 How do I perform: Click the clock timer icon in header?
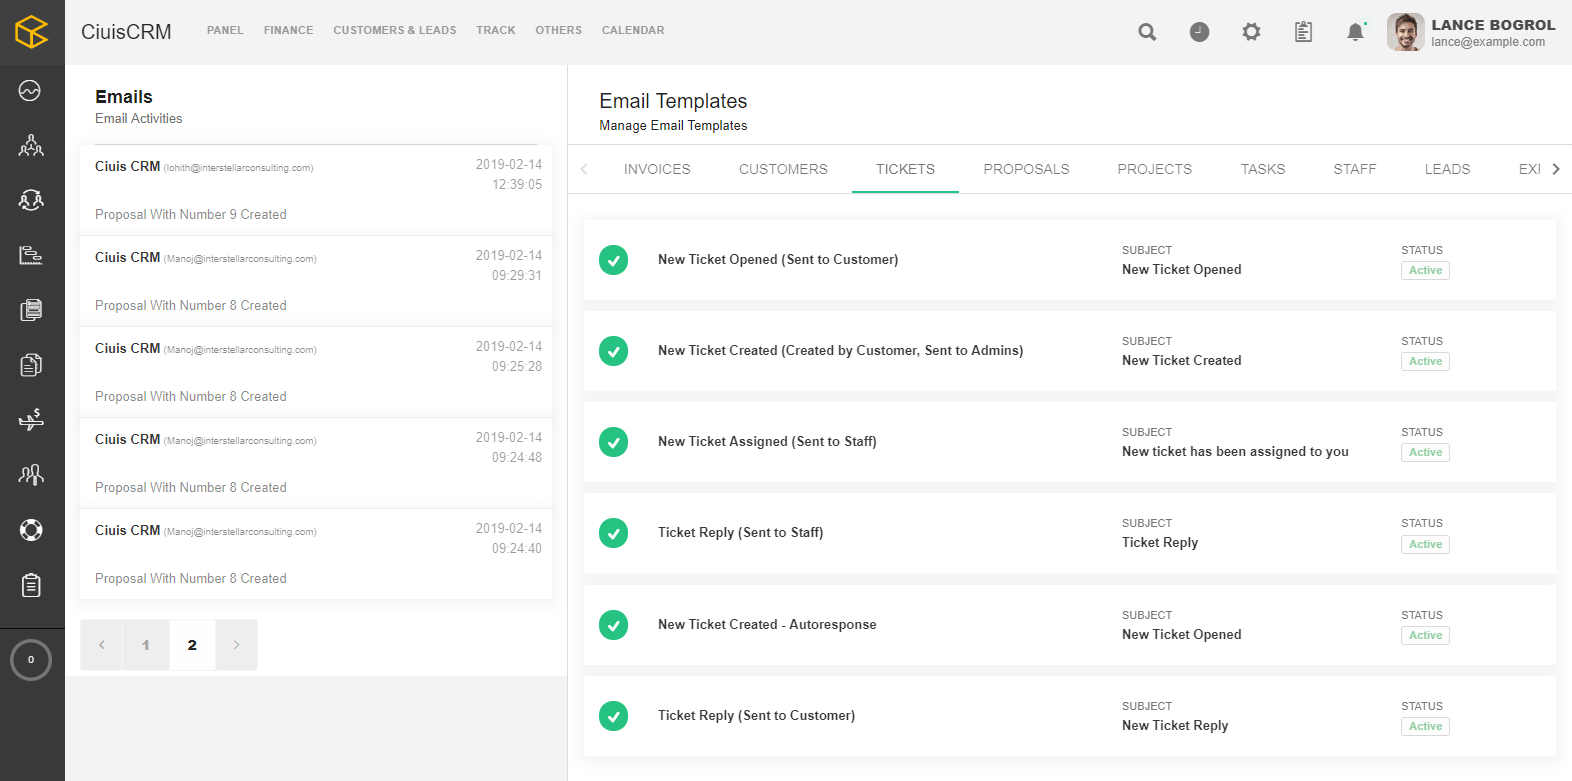click(x=1199, y=32)
